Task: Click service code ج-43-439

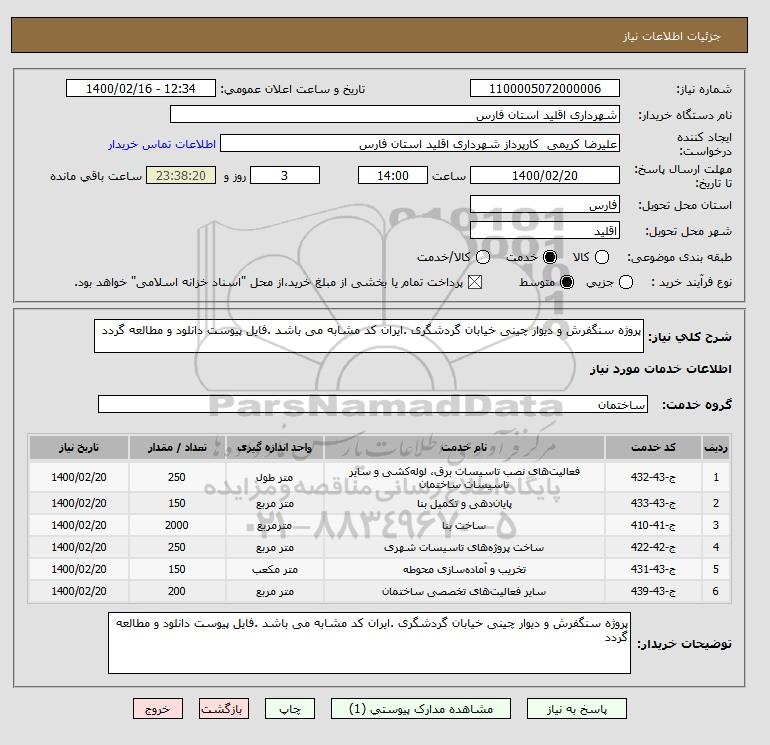Action: 653,591
